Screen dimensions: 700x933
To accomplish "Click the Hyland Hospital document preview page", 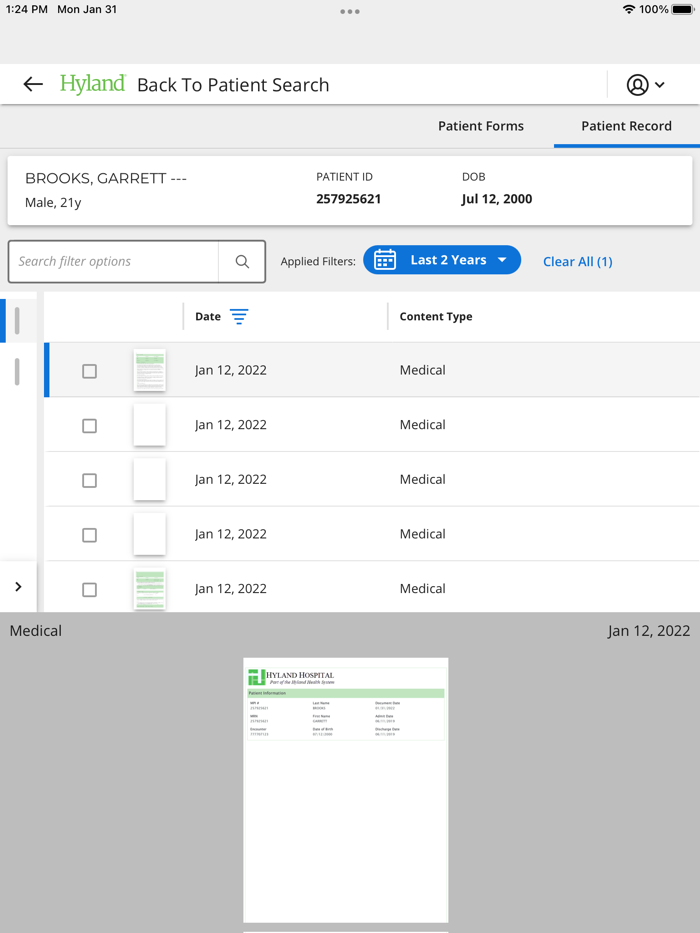I will click(345, 790).
